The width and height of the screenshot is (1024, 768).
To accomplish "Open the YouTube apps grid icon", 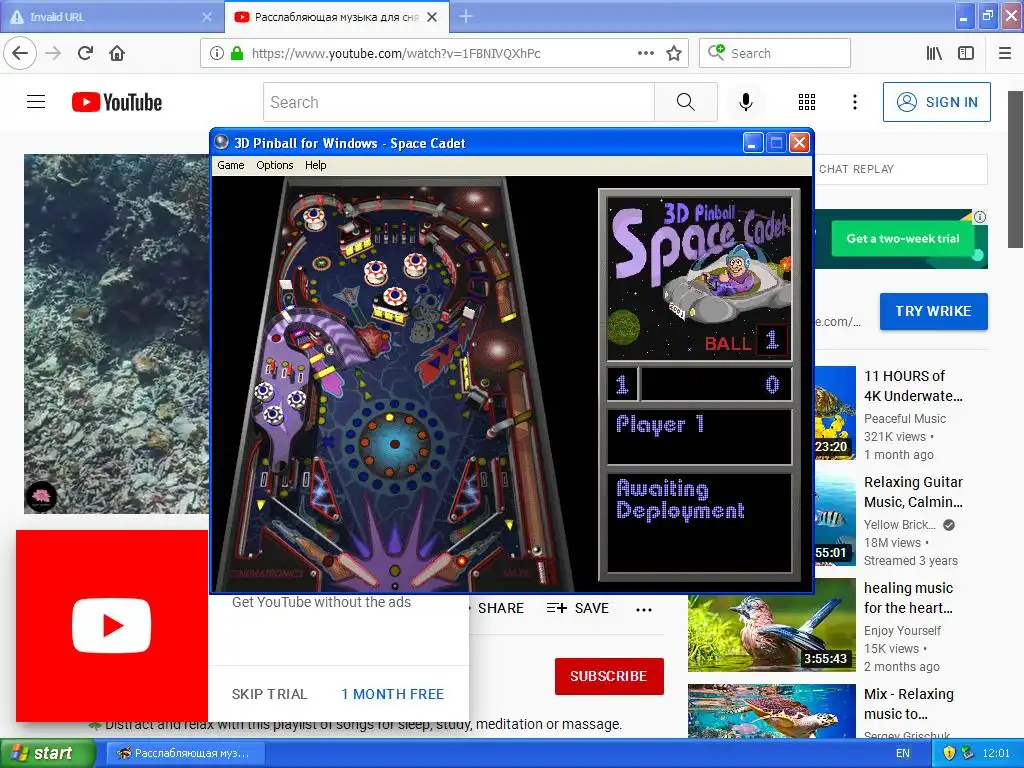I will pyautogui.click(x=807, y=102).
